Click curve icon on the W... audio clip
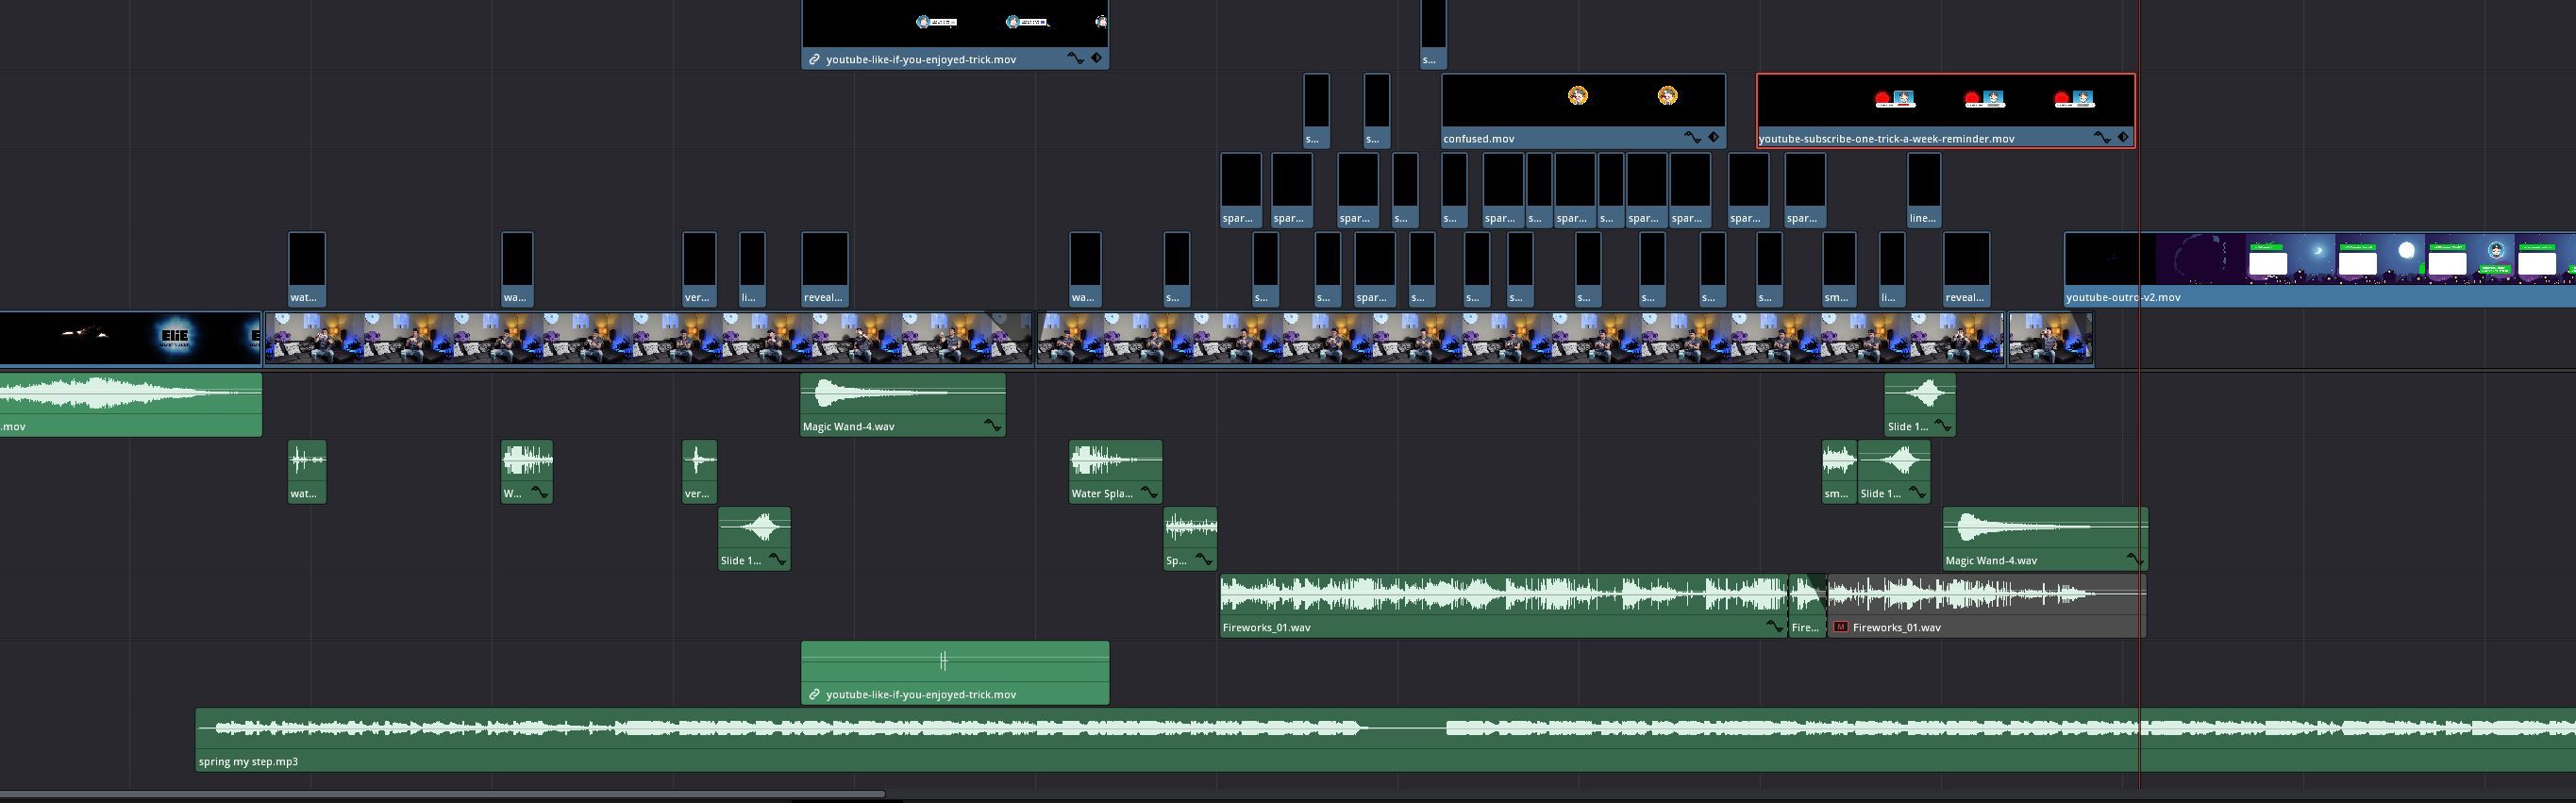2576x803 pixels. [x=539, y=492]
